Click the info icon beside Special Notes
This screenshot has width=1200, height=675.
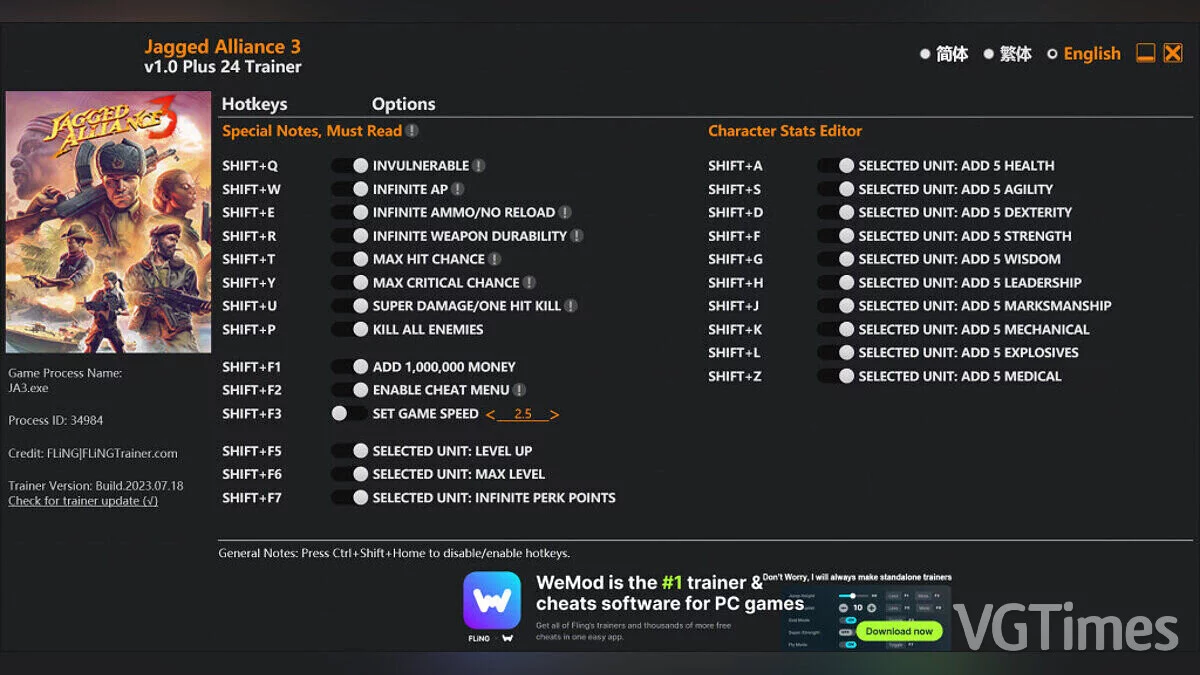(412, 131)
